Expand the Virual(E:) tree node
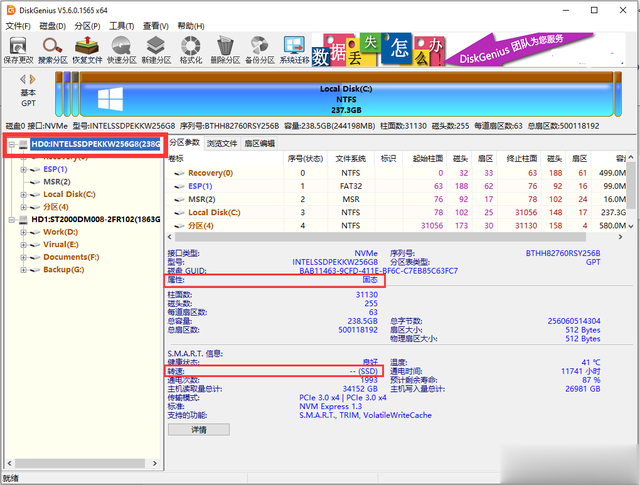 click(23, 245)
